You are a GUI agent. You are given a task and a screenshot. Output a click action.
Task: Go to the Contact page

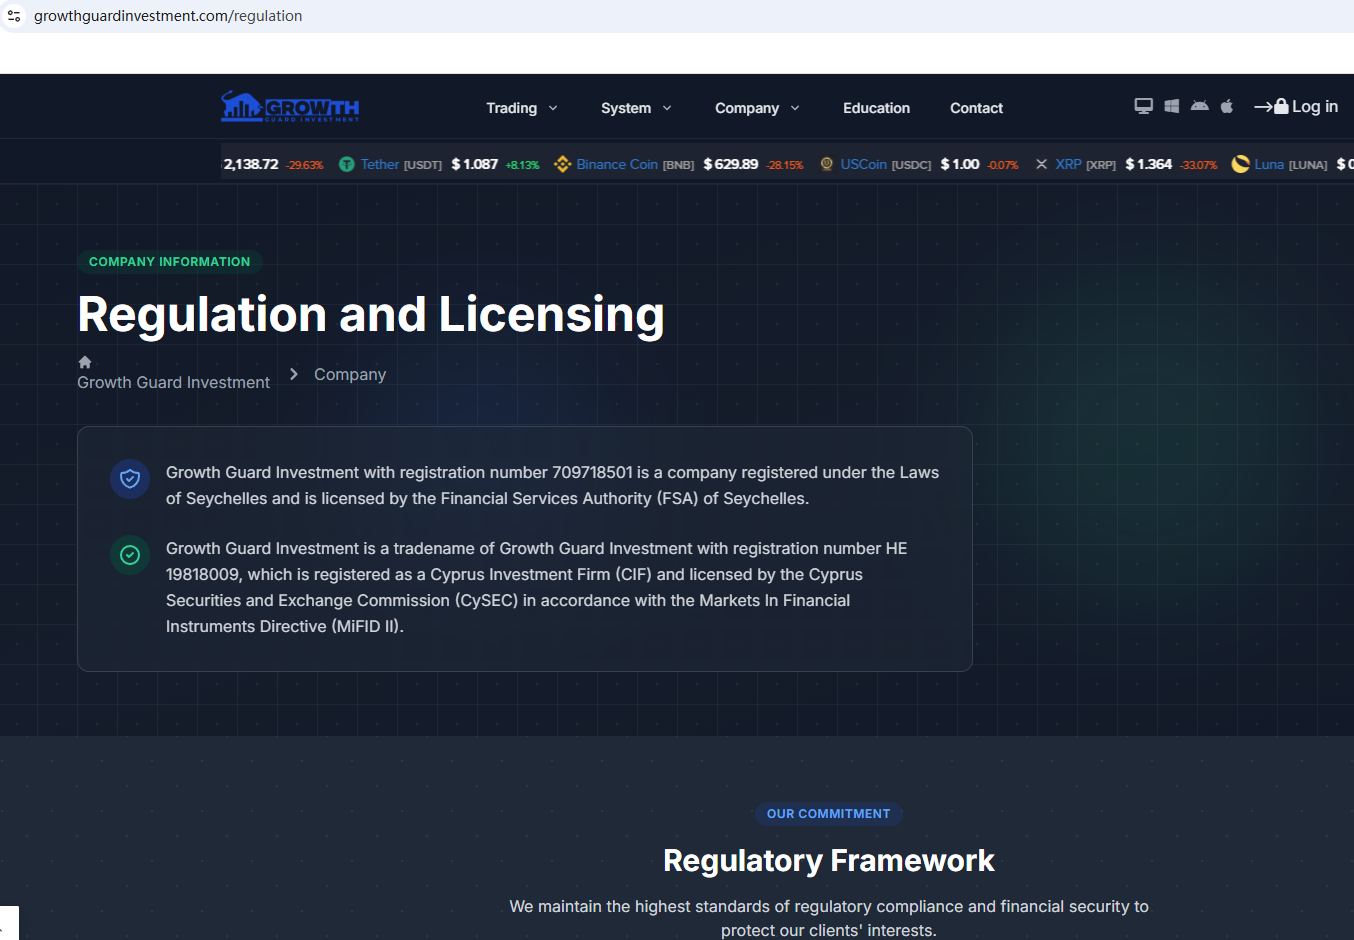click(976, 108)
